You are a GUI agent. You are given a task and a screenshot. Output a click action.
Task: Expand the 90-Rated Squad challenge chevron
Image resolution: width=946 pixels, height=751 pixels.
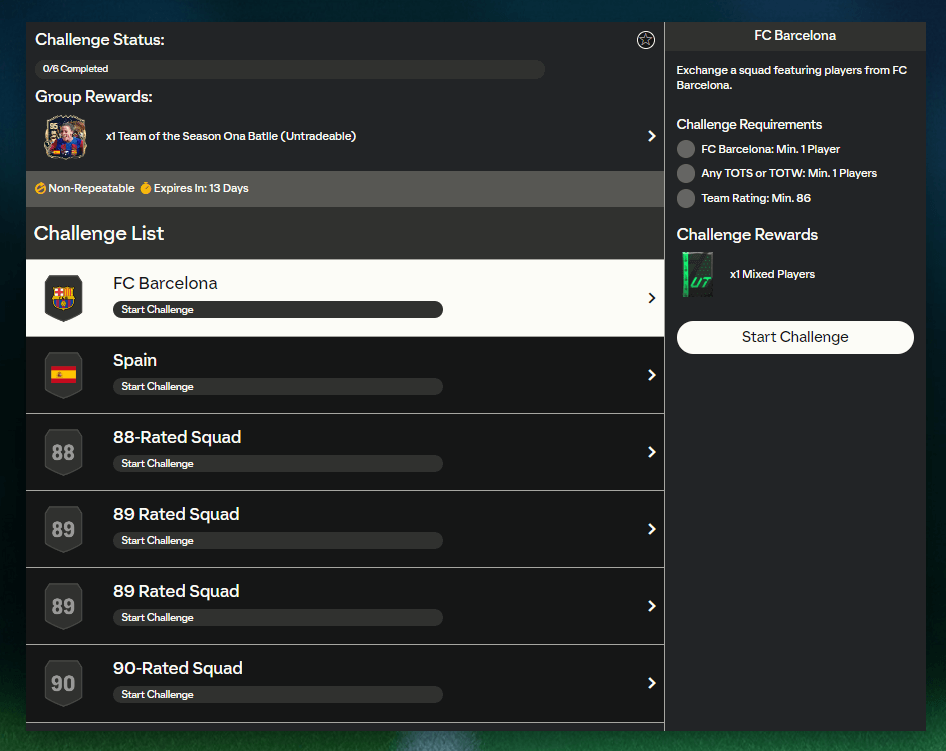tap(651, 683)
